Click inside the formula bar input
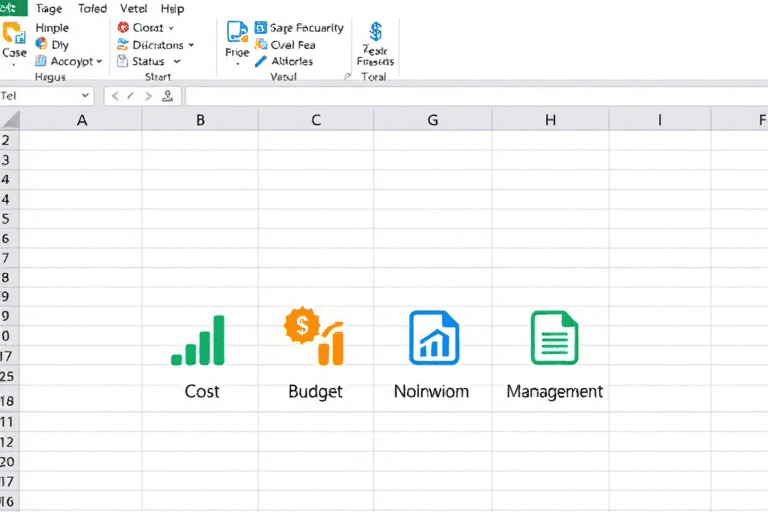Screen dimensions: 768x512 coord(470,96)
